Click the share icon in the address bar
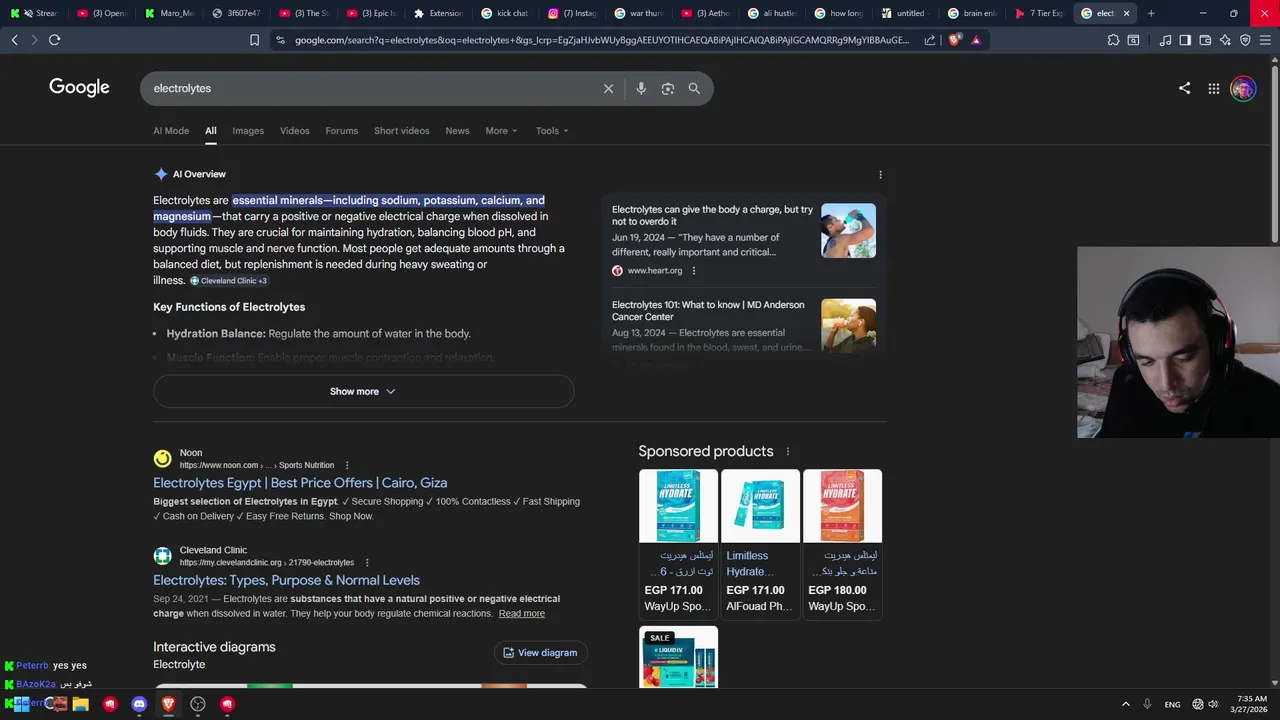1280x720 pixels. [930, 40]
